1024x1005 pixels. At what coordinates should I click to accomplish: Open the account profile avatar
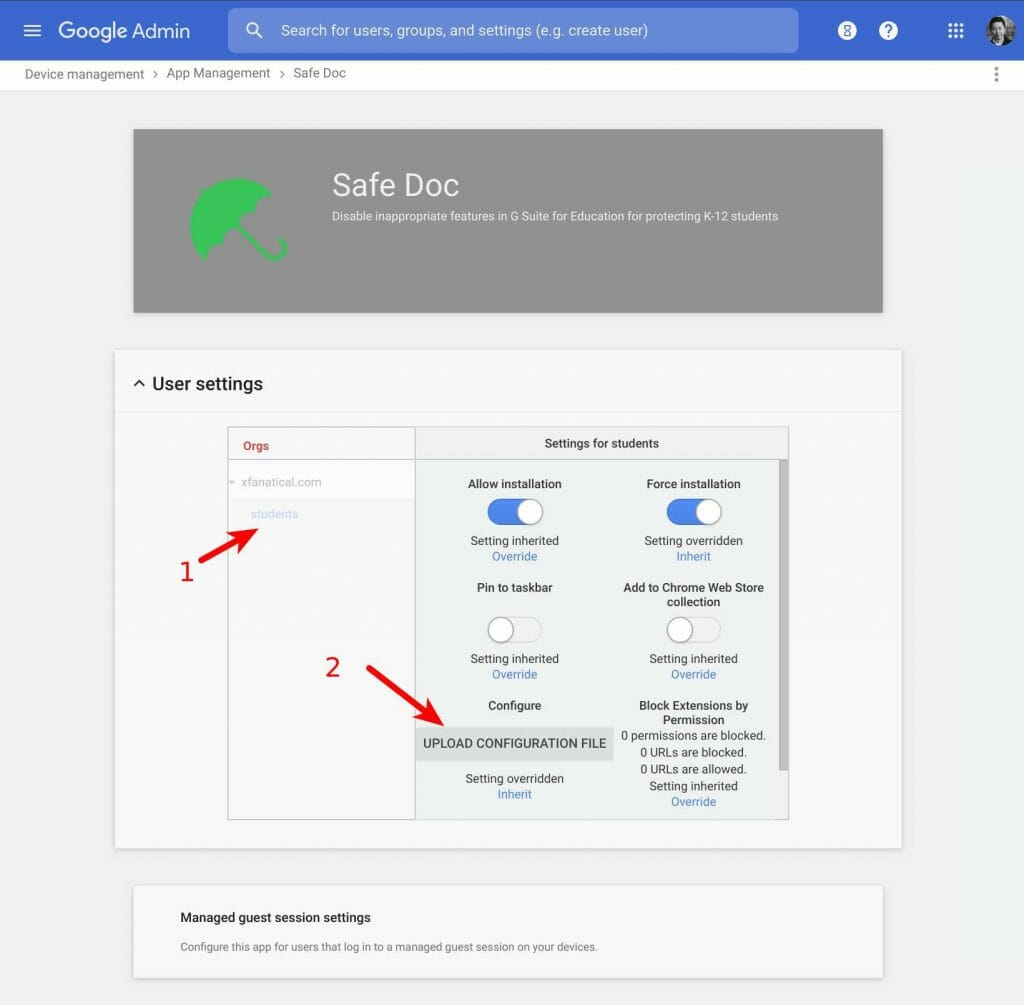pos(999,31)
